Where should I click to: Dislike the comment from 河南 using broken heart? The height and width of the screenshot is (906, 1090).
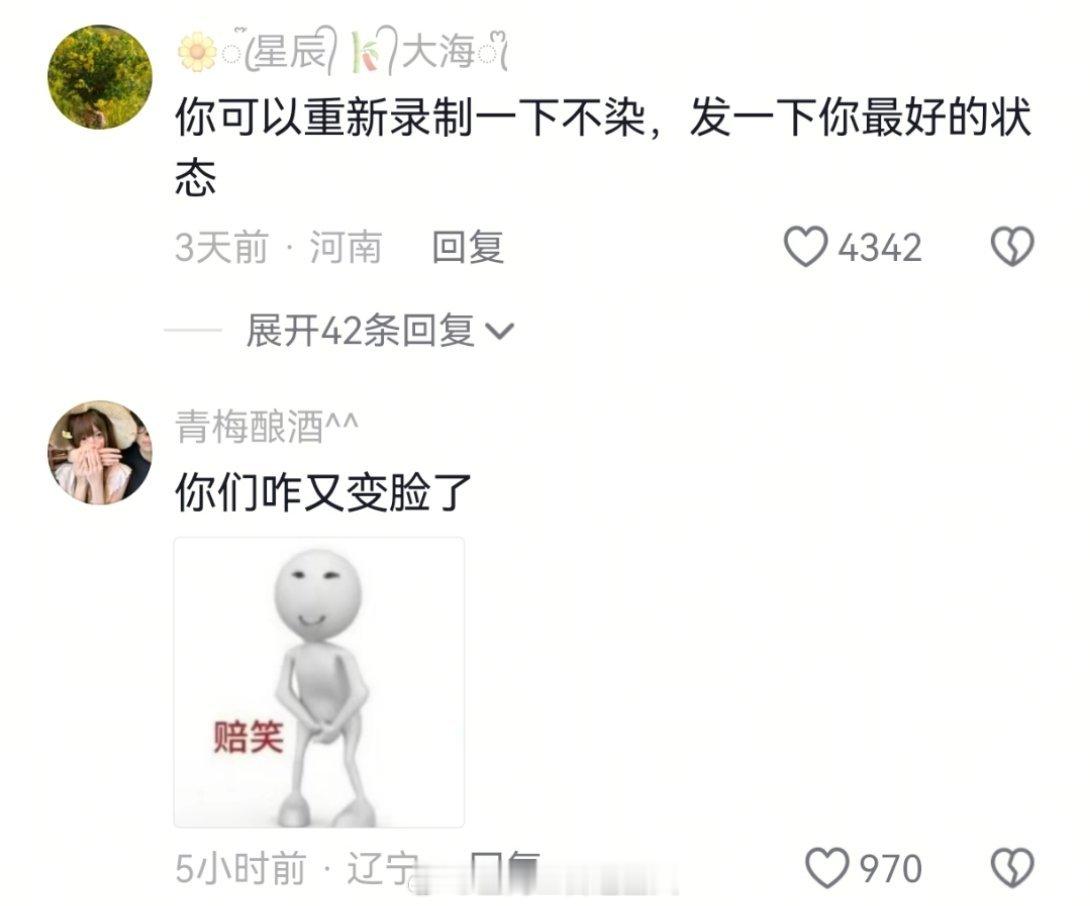point(1012,247)
